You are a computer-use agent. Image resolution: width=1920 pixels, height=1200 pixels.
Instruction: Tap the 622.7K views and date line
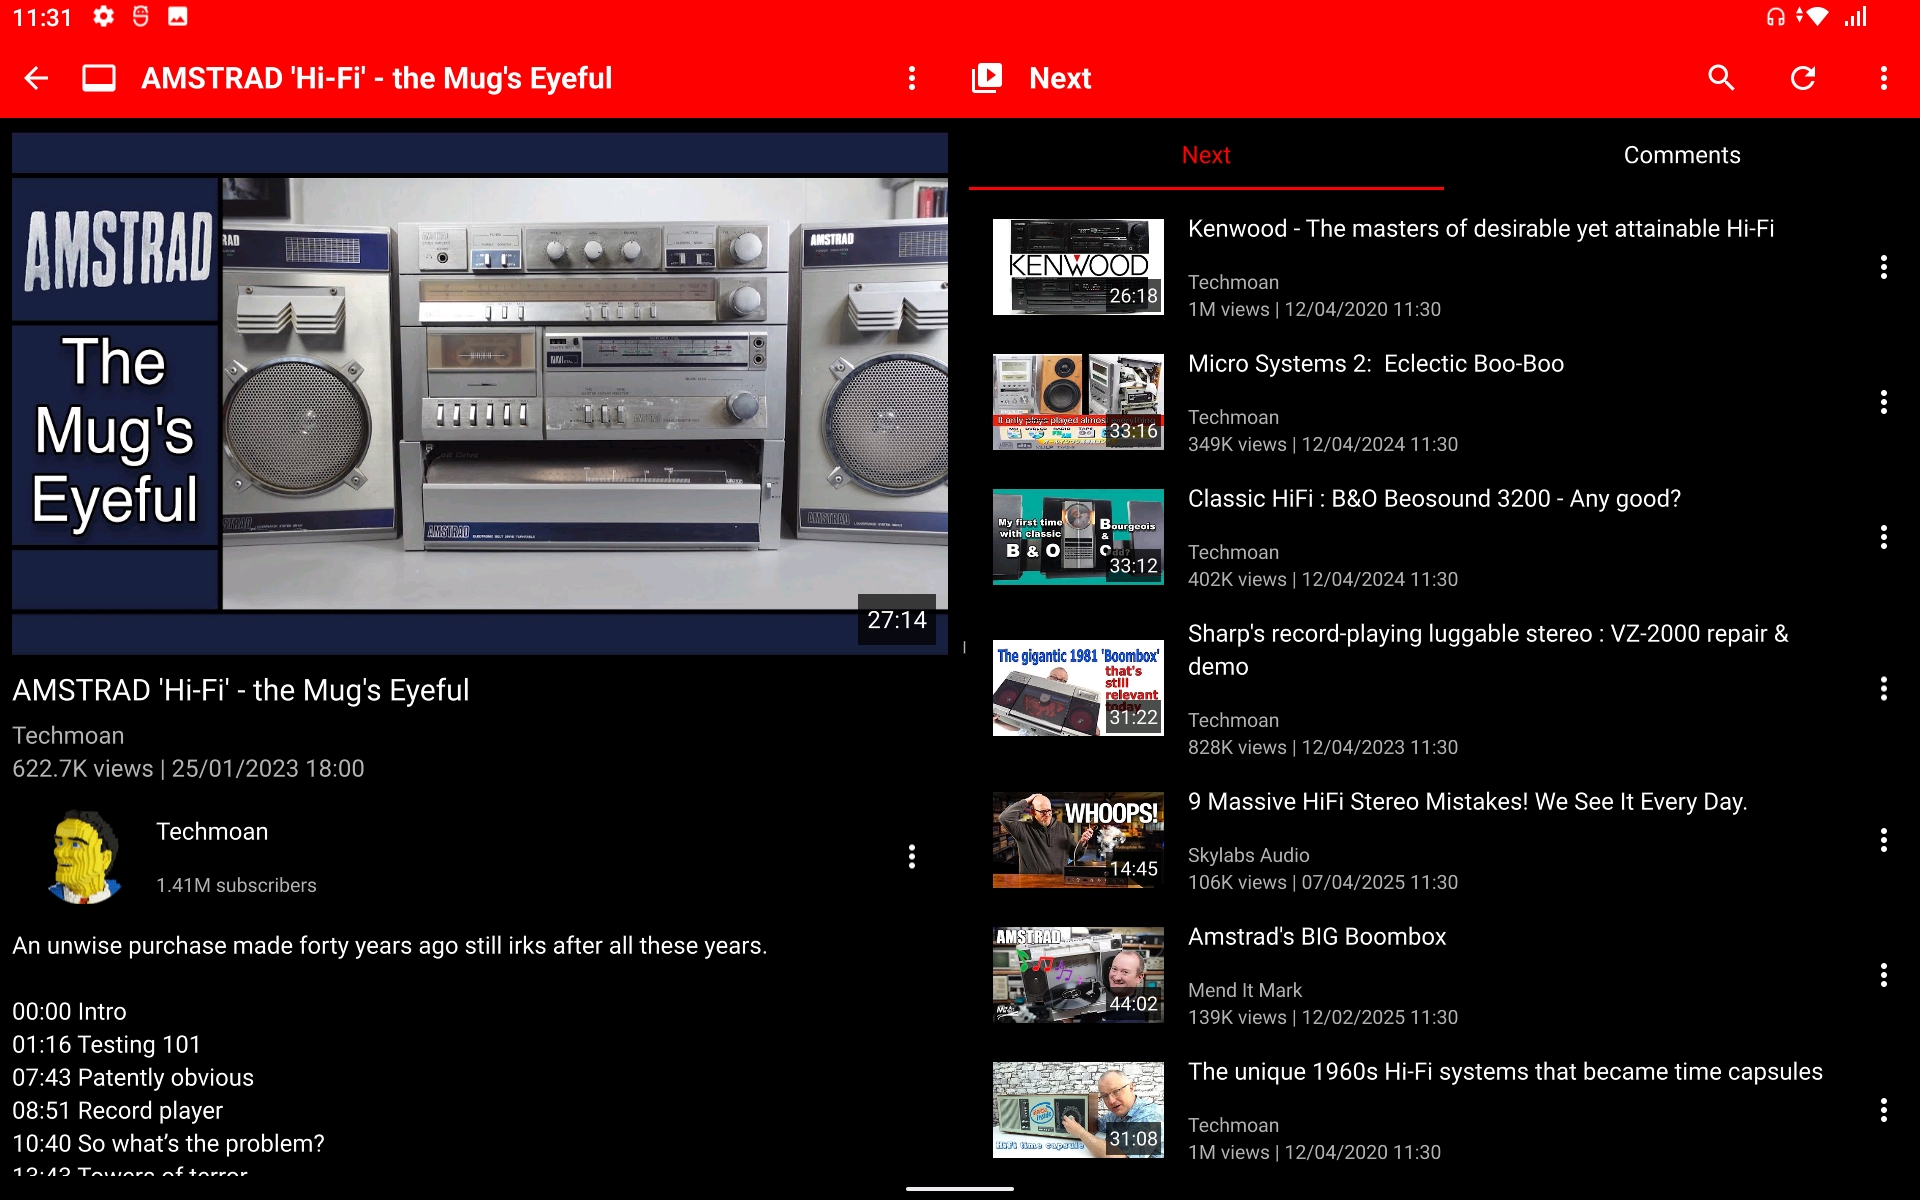click(188, 769)
